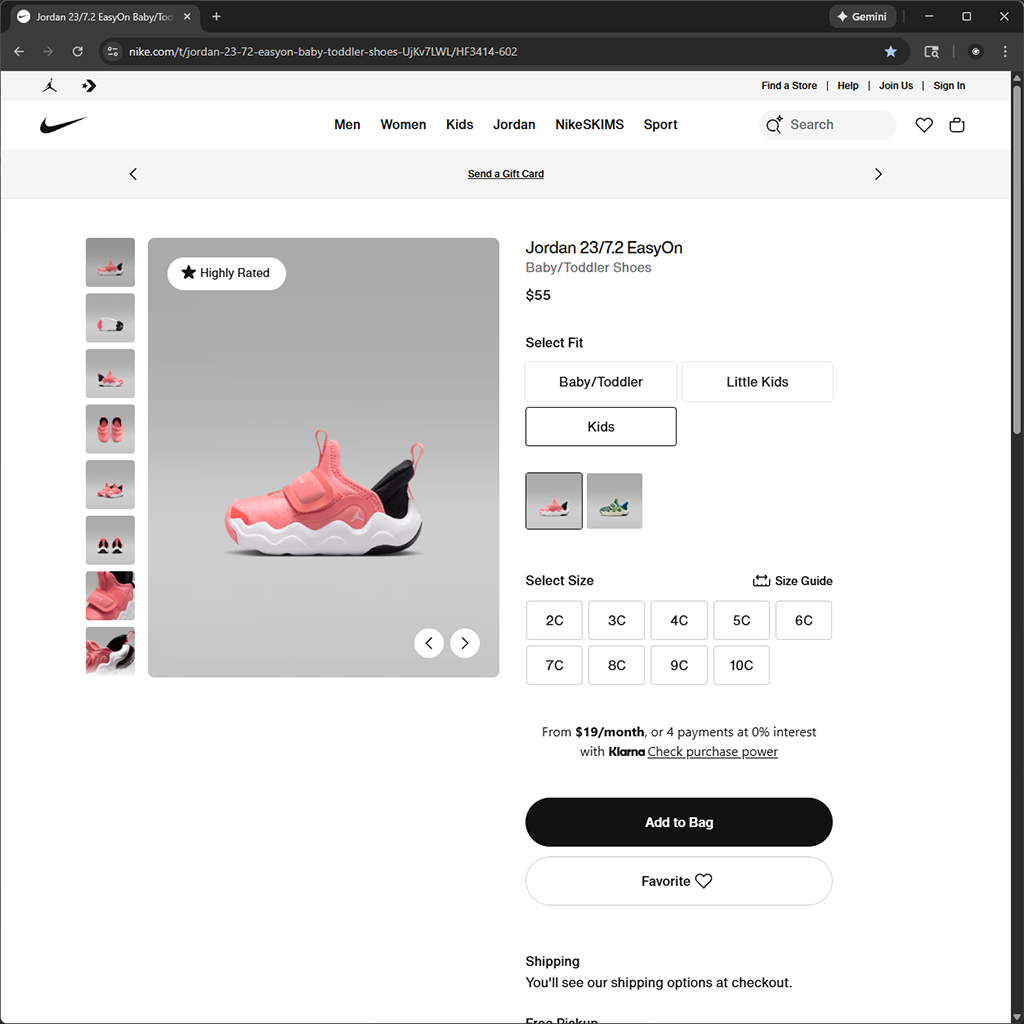
Task: Open Find a Store
Action: point(789,86)
